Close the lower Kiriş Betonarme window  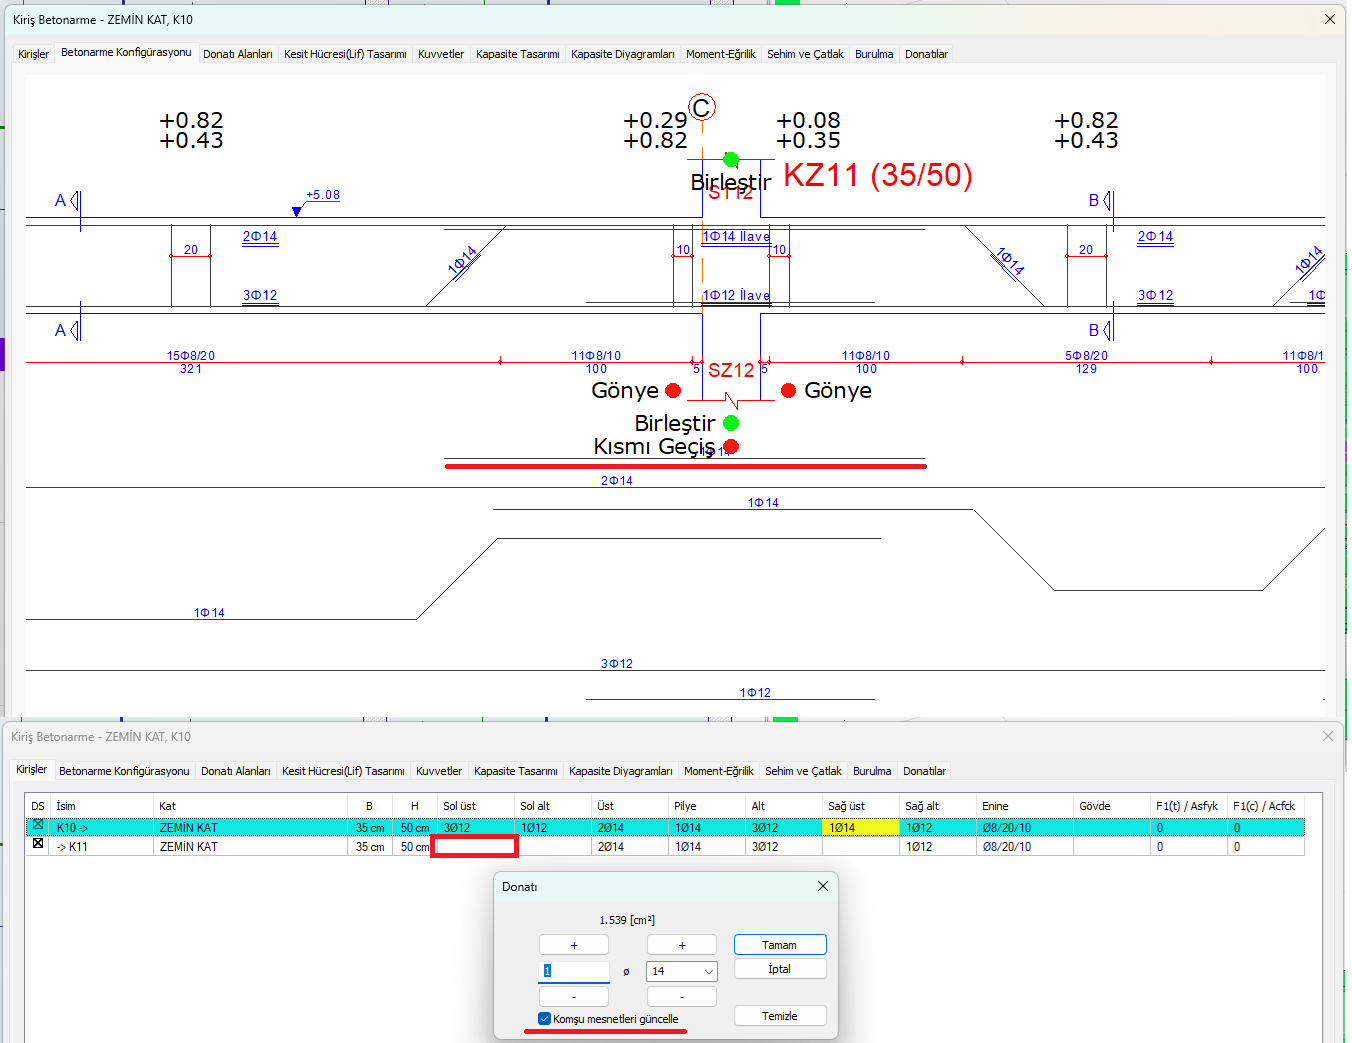(x=1328, y=736)
